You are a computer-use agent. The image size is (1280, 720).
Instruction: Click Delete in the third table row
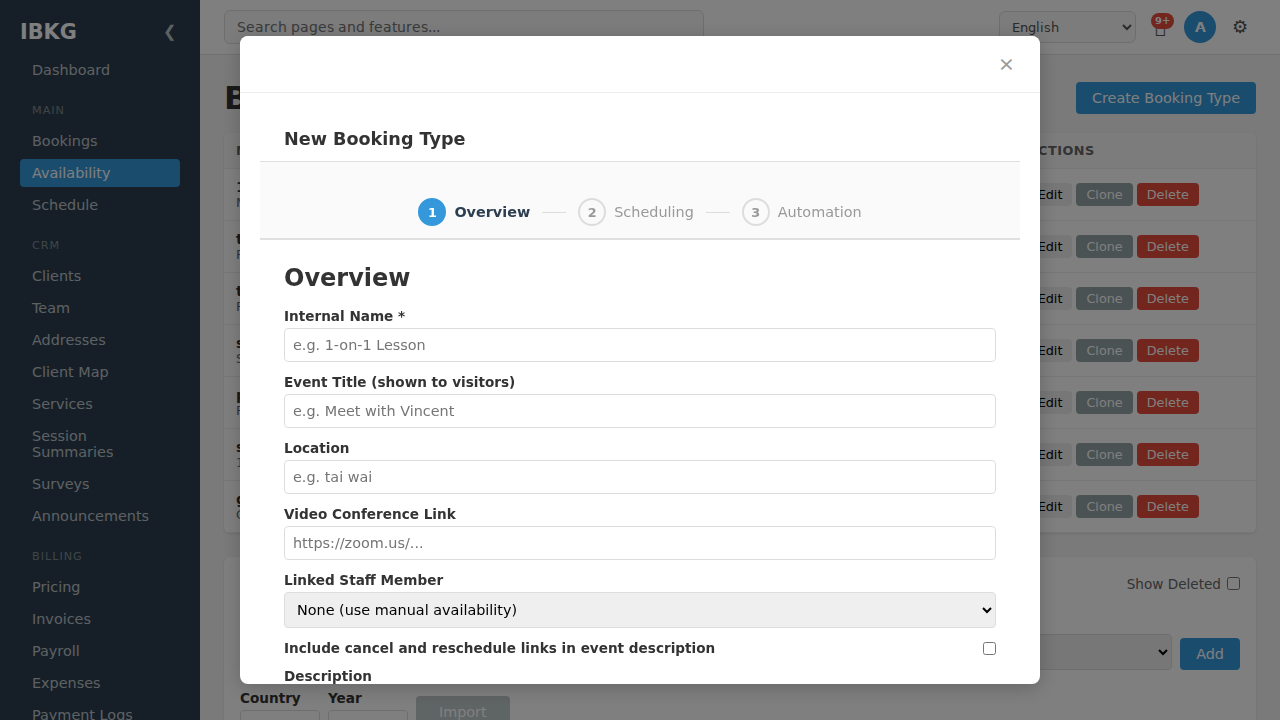click(x=1167, y=299)
